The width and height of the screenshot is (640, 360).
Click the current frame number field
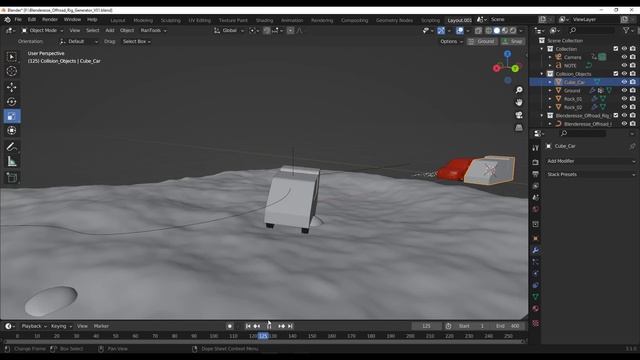click(427, 326)
